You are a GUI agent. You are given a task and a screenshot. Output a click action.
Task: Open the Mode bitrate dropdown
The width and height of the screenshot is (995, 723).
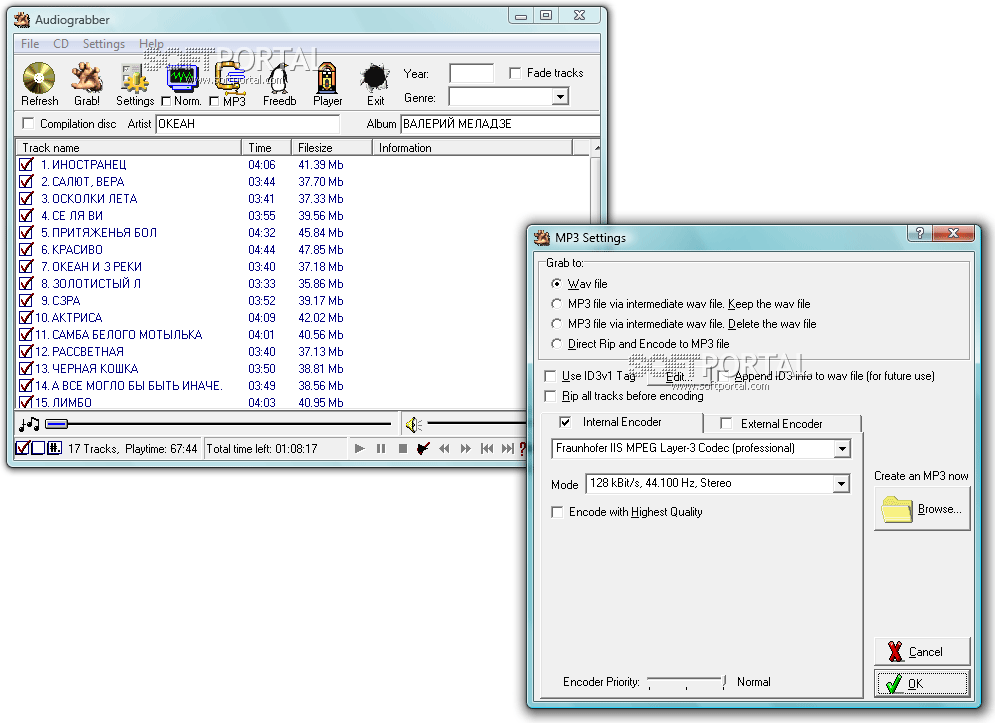point(841,484)
